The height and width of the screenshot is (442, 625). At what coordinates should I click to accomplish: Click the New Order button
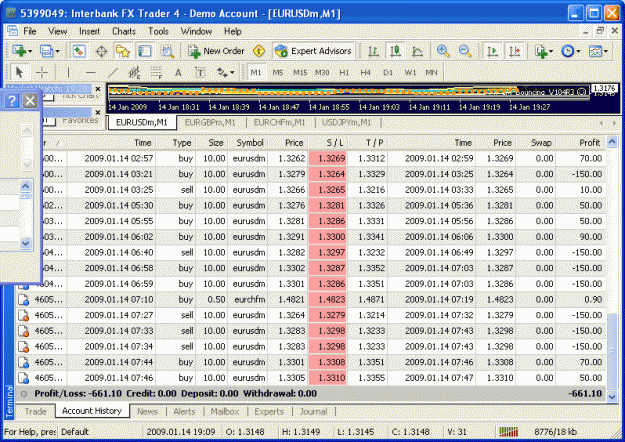[216, 51]
